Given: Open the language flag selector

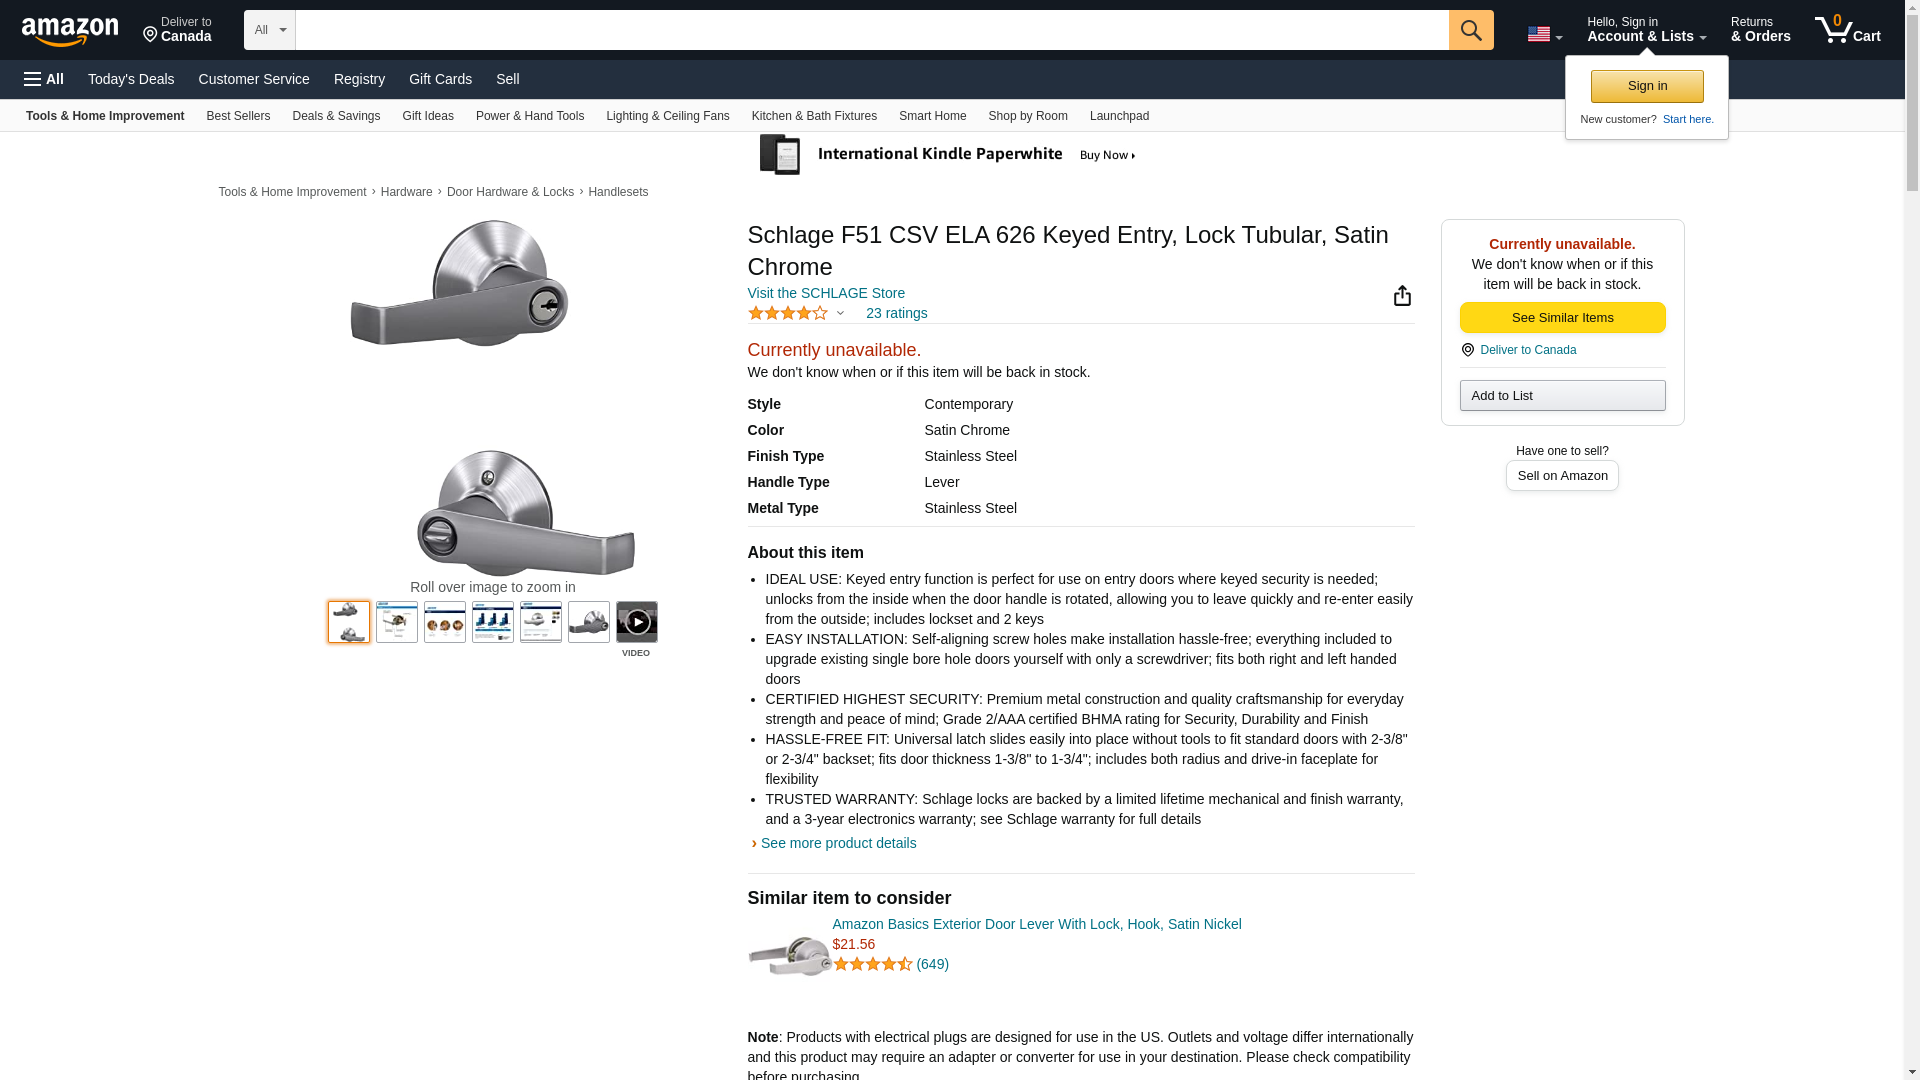Looking at the screenshot, I should pos(1544,34).
